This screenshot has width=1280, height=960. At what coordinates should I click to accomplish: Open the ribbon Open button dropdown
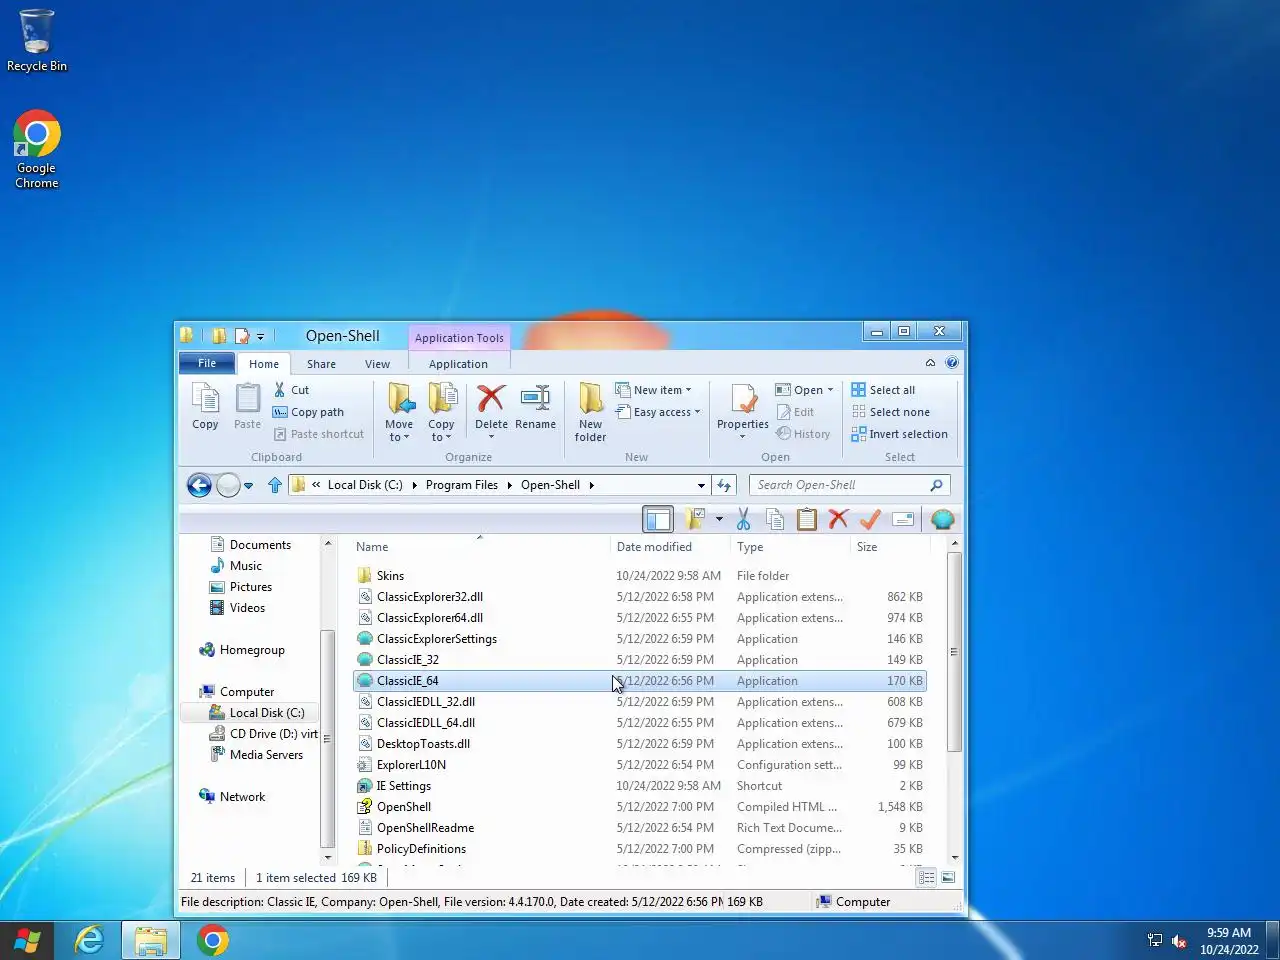(805, 390)
